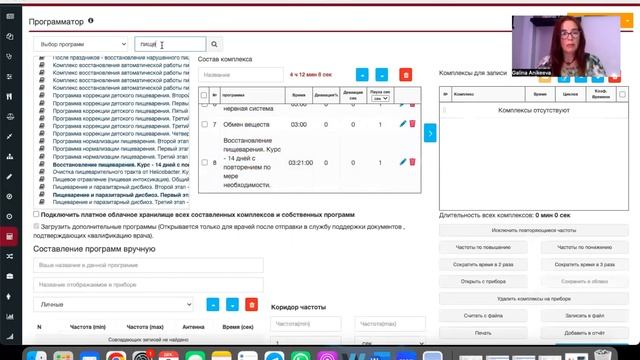This screenshot has width=640, height=360.
Task: Edit the Обмен веществ row with pencil
Action: (403, 124)
